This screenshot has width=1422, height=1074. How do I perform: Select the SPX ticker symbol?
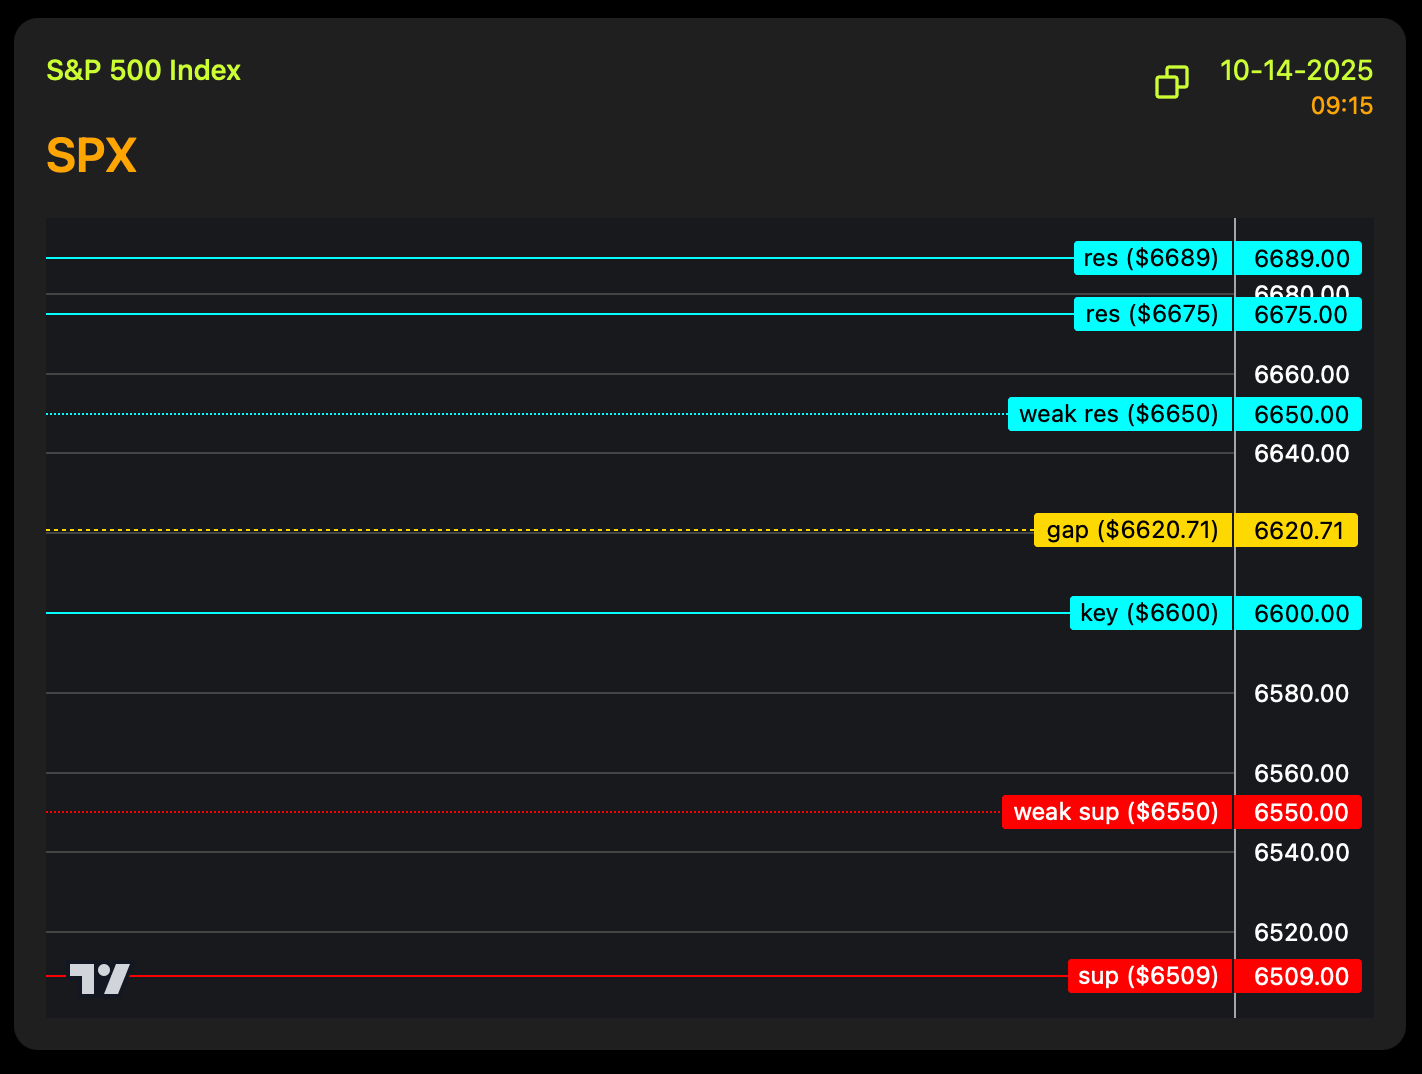(x=91, y=156)
